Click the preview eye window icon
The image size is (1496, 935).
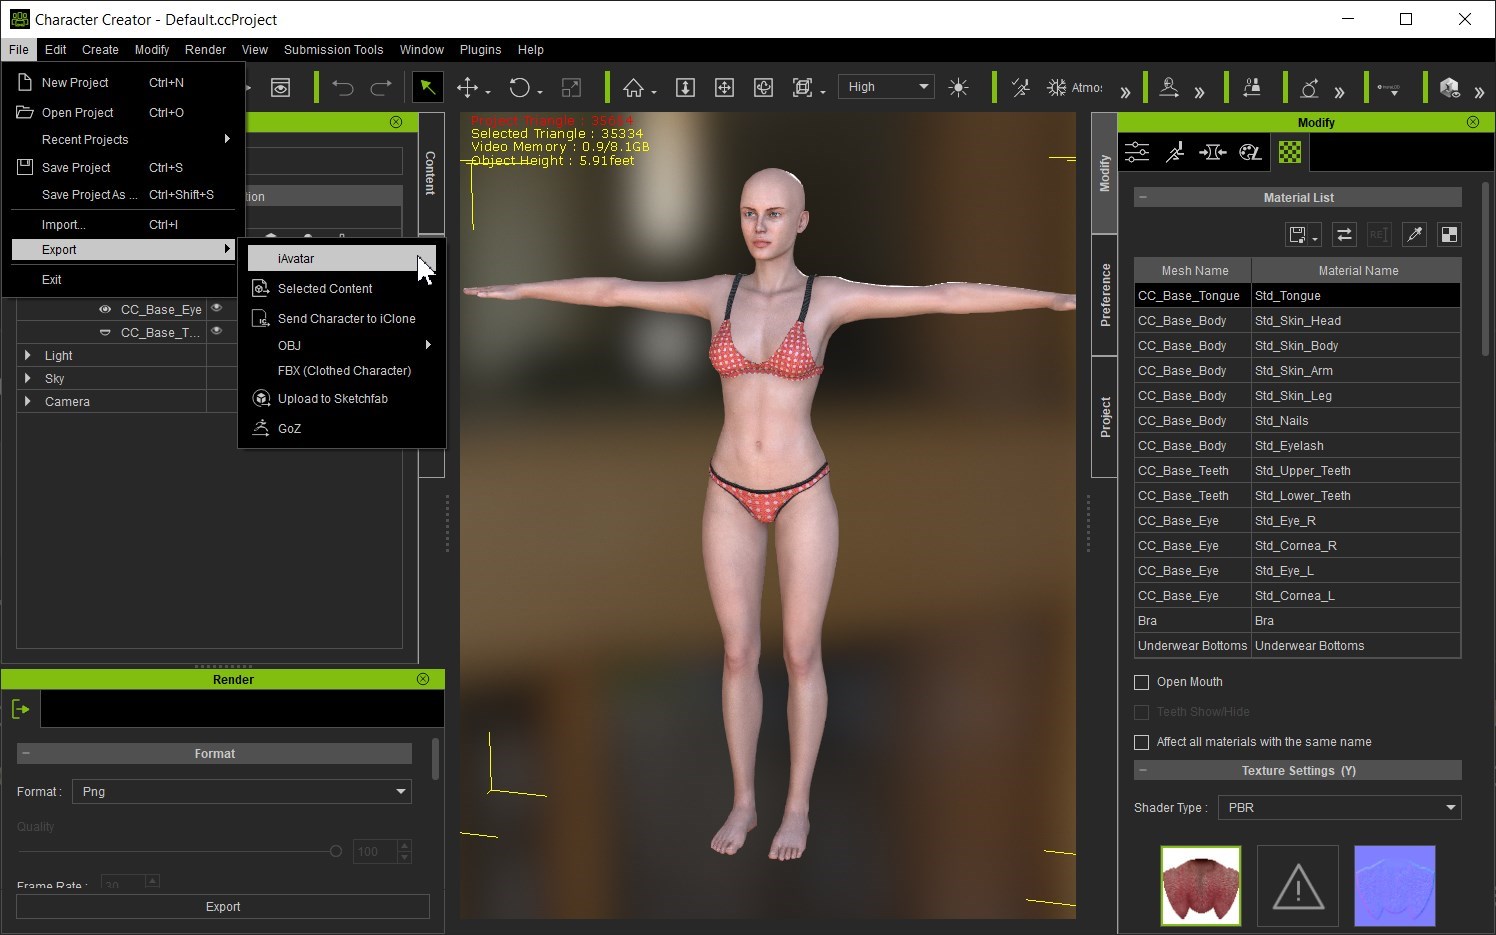pos(281,88)
